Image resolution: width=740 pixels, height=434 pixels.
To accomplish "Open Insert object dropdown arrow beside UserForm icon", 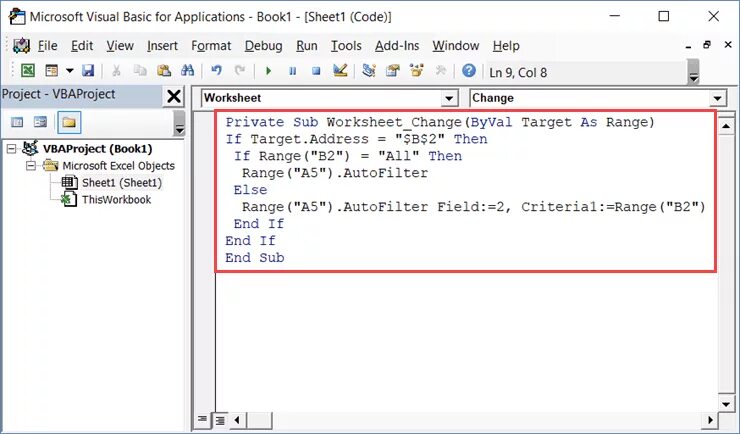I will (69, 71).
